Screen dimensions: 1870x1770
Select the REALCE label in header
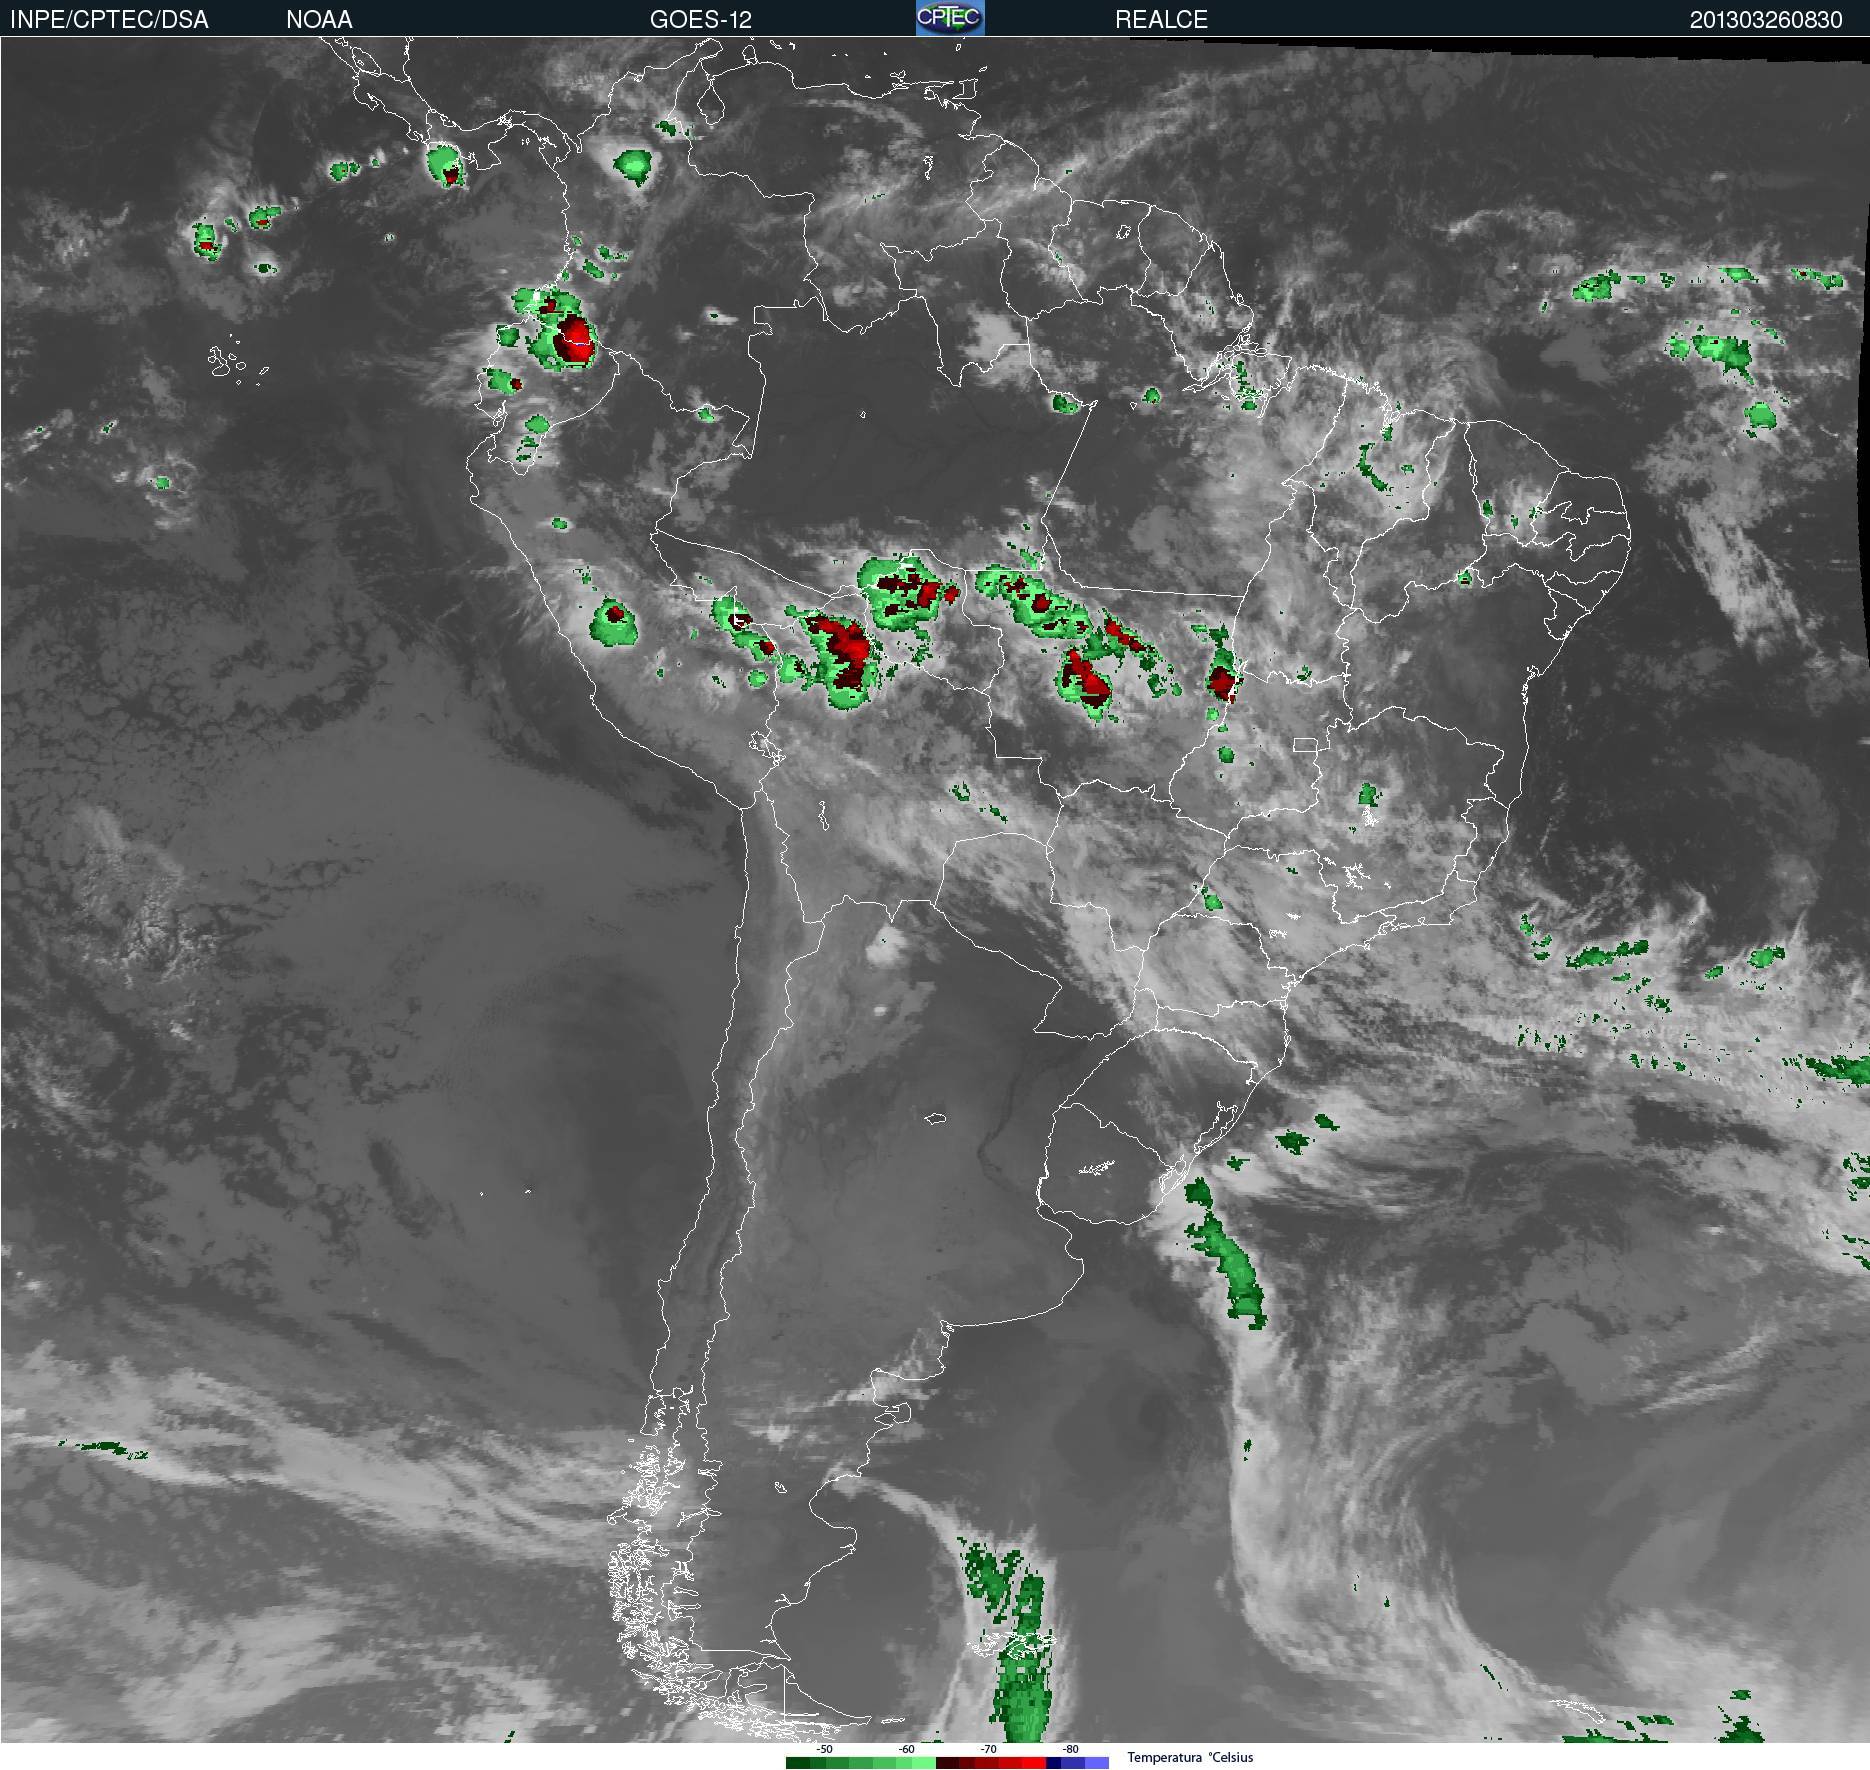(x=1161, y=19)
